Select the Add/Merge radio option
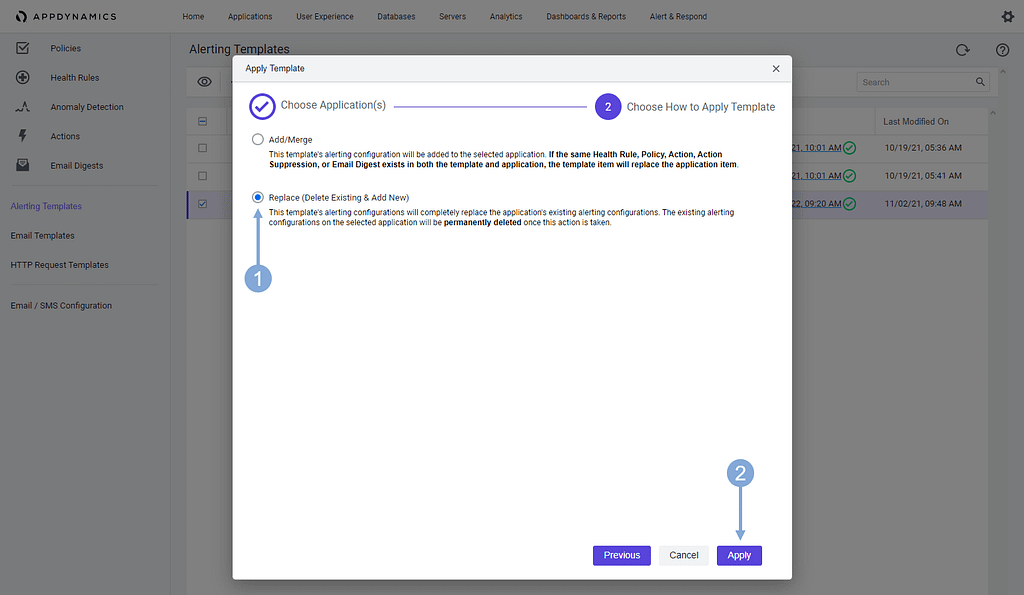Image resolution: width=1024 pixels, height=595 pixels. coord(258,139)
